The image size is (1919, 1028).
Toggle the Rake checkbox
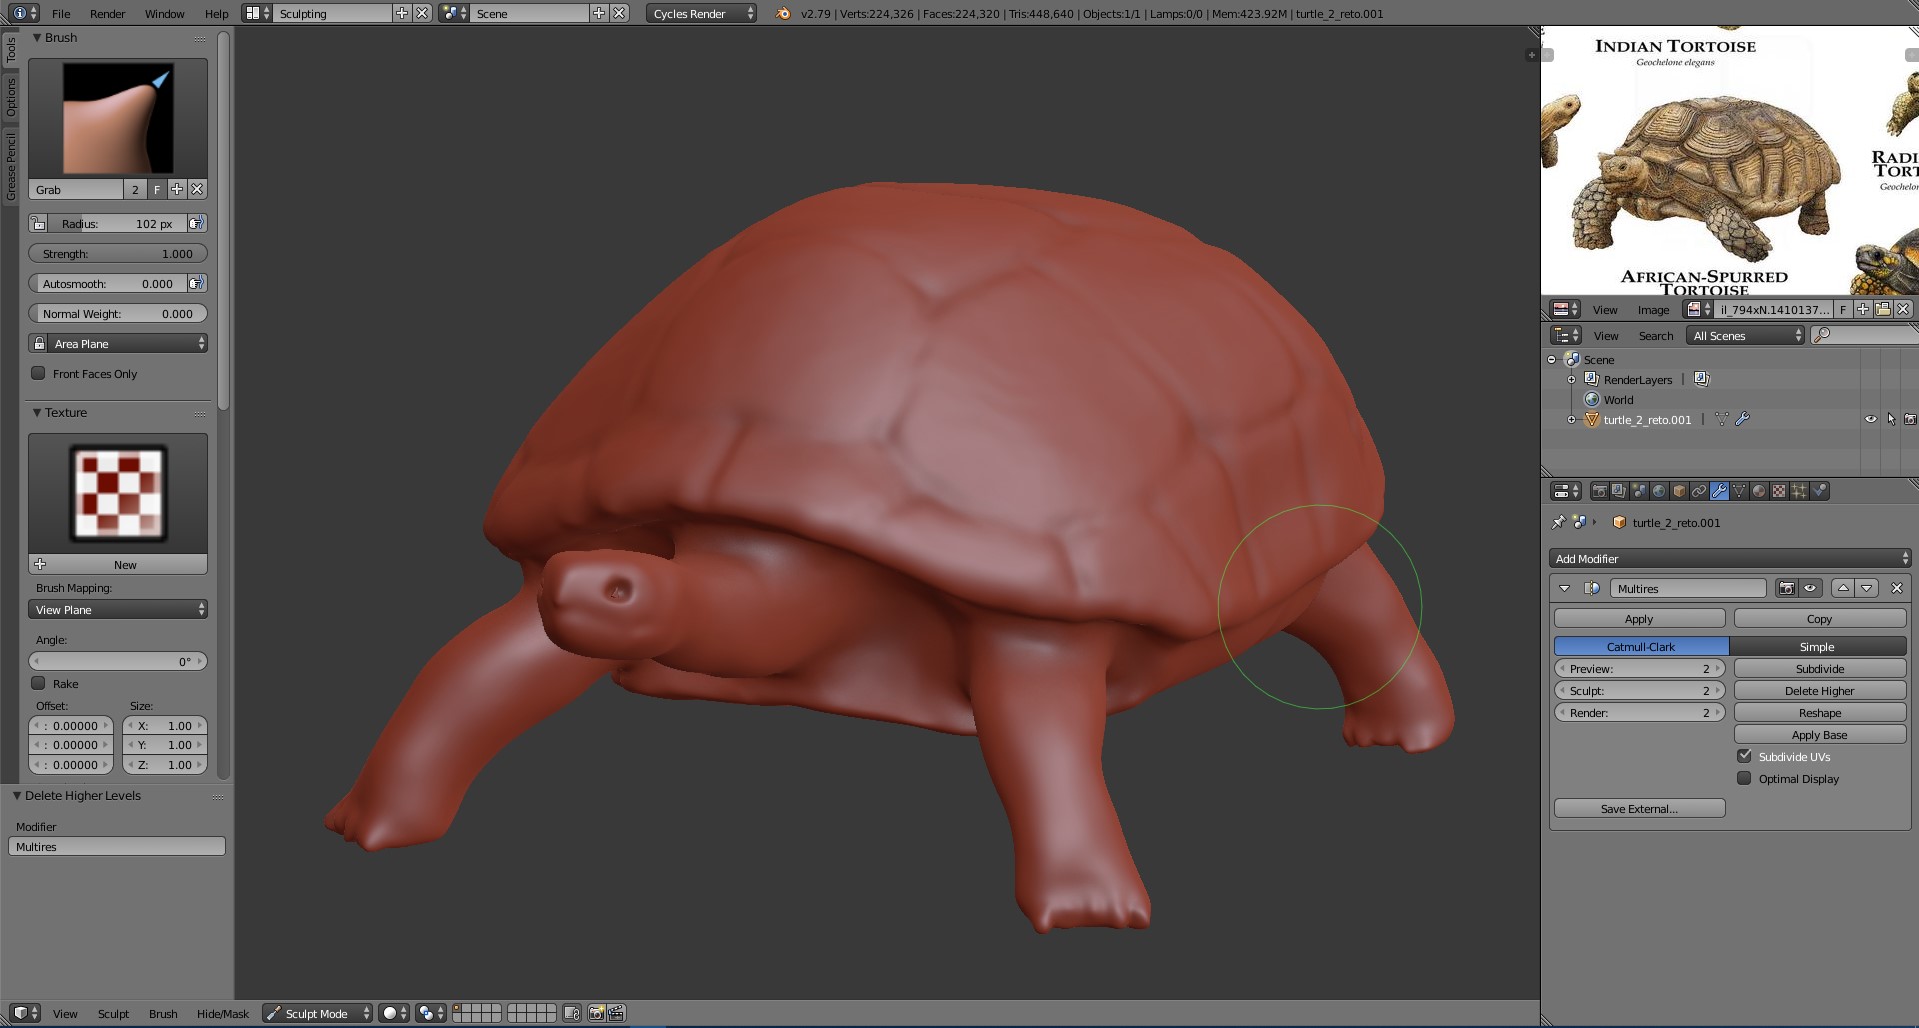(x=38, y=683)
